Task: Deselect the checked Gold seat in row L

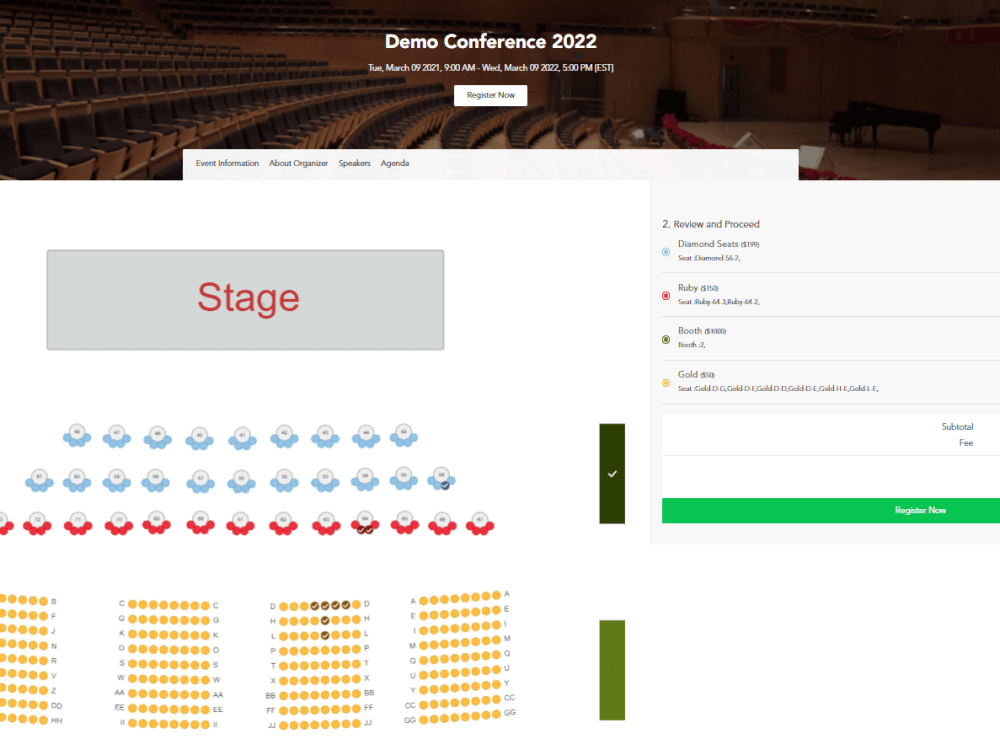Action: [x=325, y=635]
